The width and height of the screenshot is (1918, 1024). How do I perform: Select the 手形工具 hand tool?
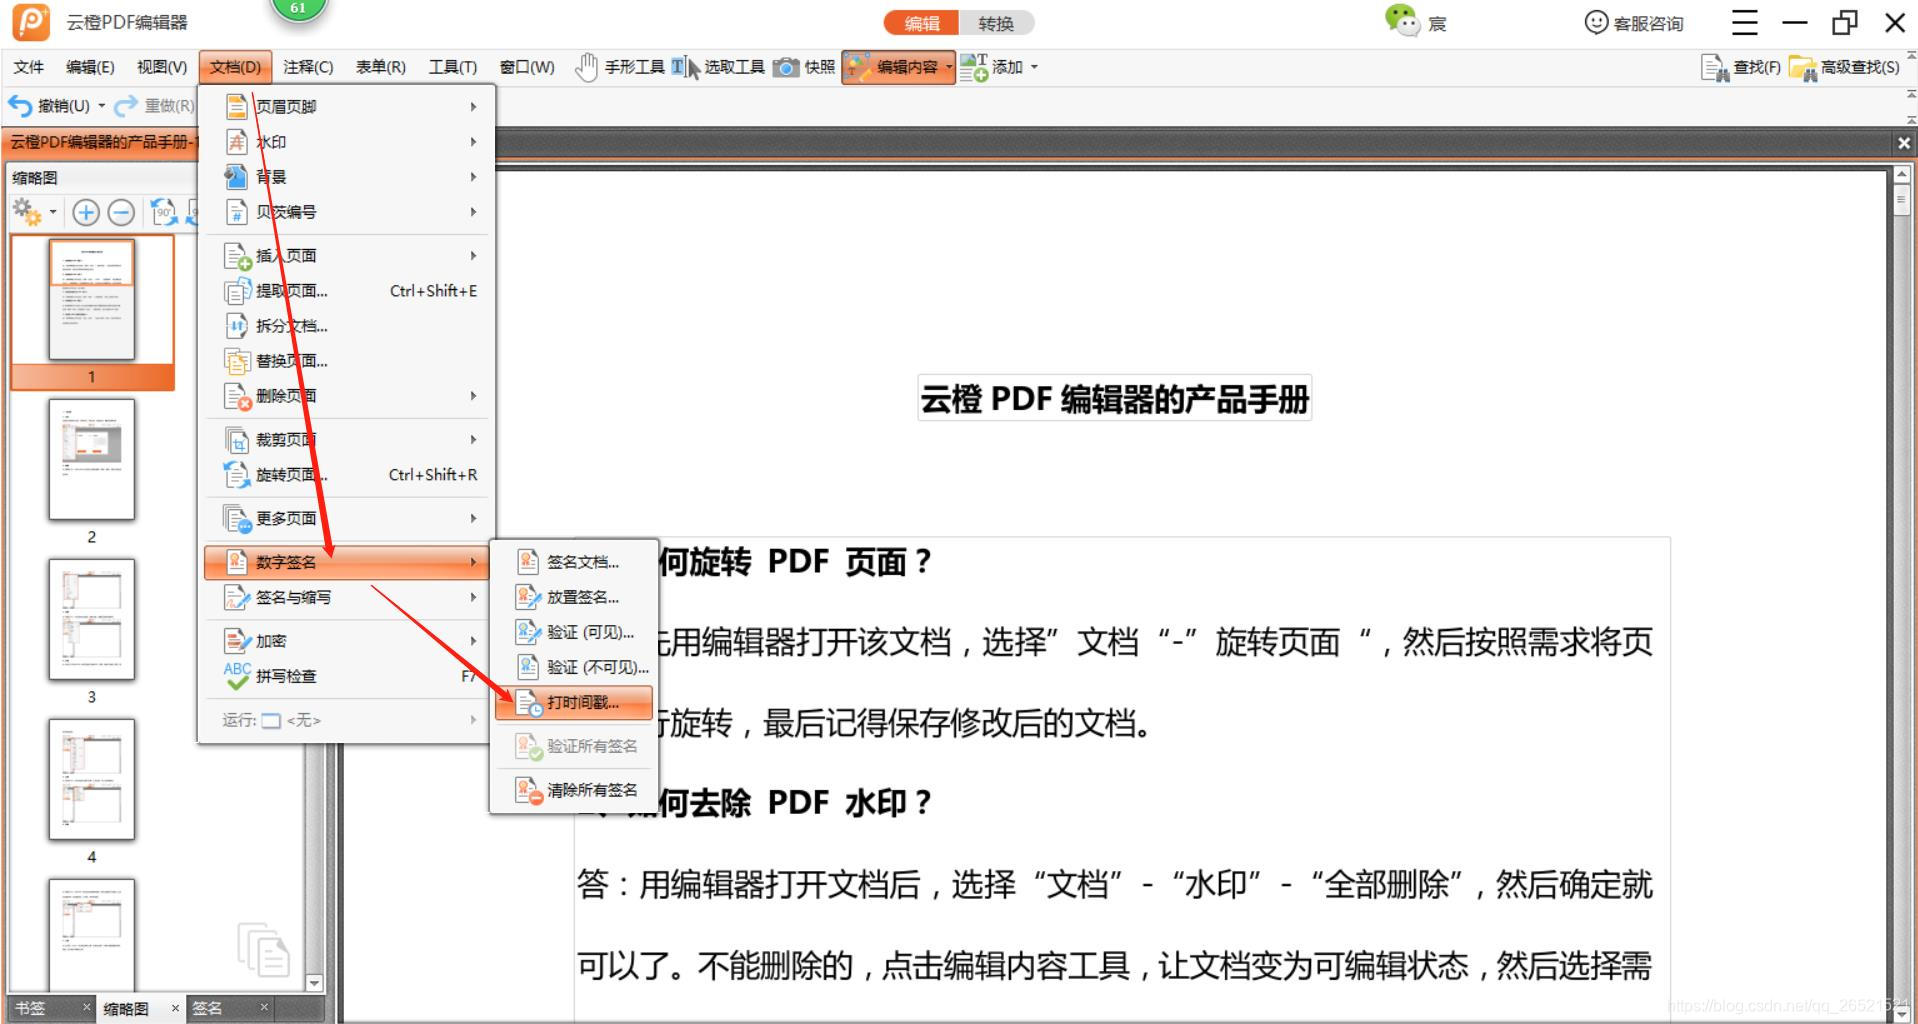coord(620,67)
